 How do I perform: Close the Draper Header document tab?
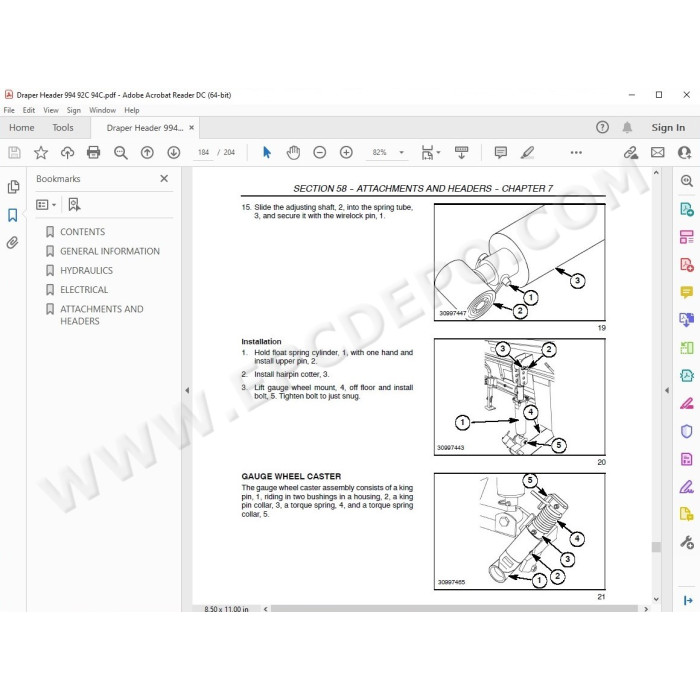point(192,128)
